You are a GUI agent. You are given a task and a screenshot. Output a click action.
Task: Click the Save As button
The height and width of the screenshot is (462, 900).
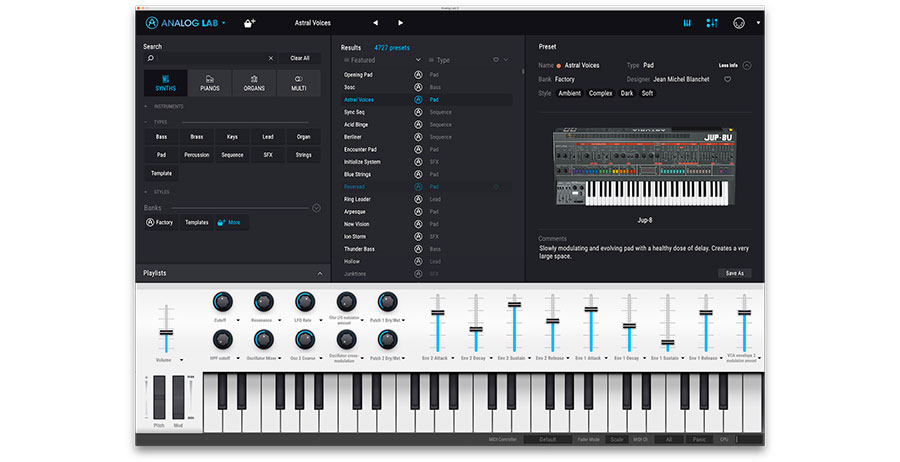pyautogui.click(x=734, y=273)
